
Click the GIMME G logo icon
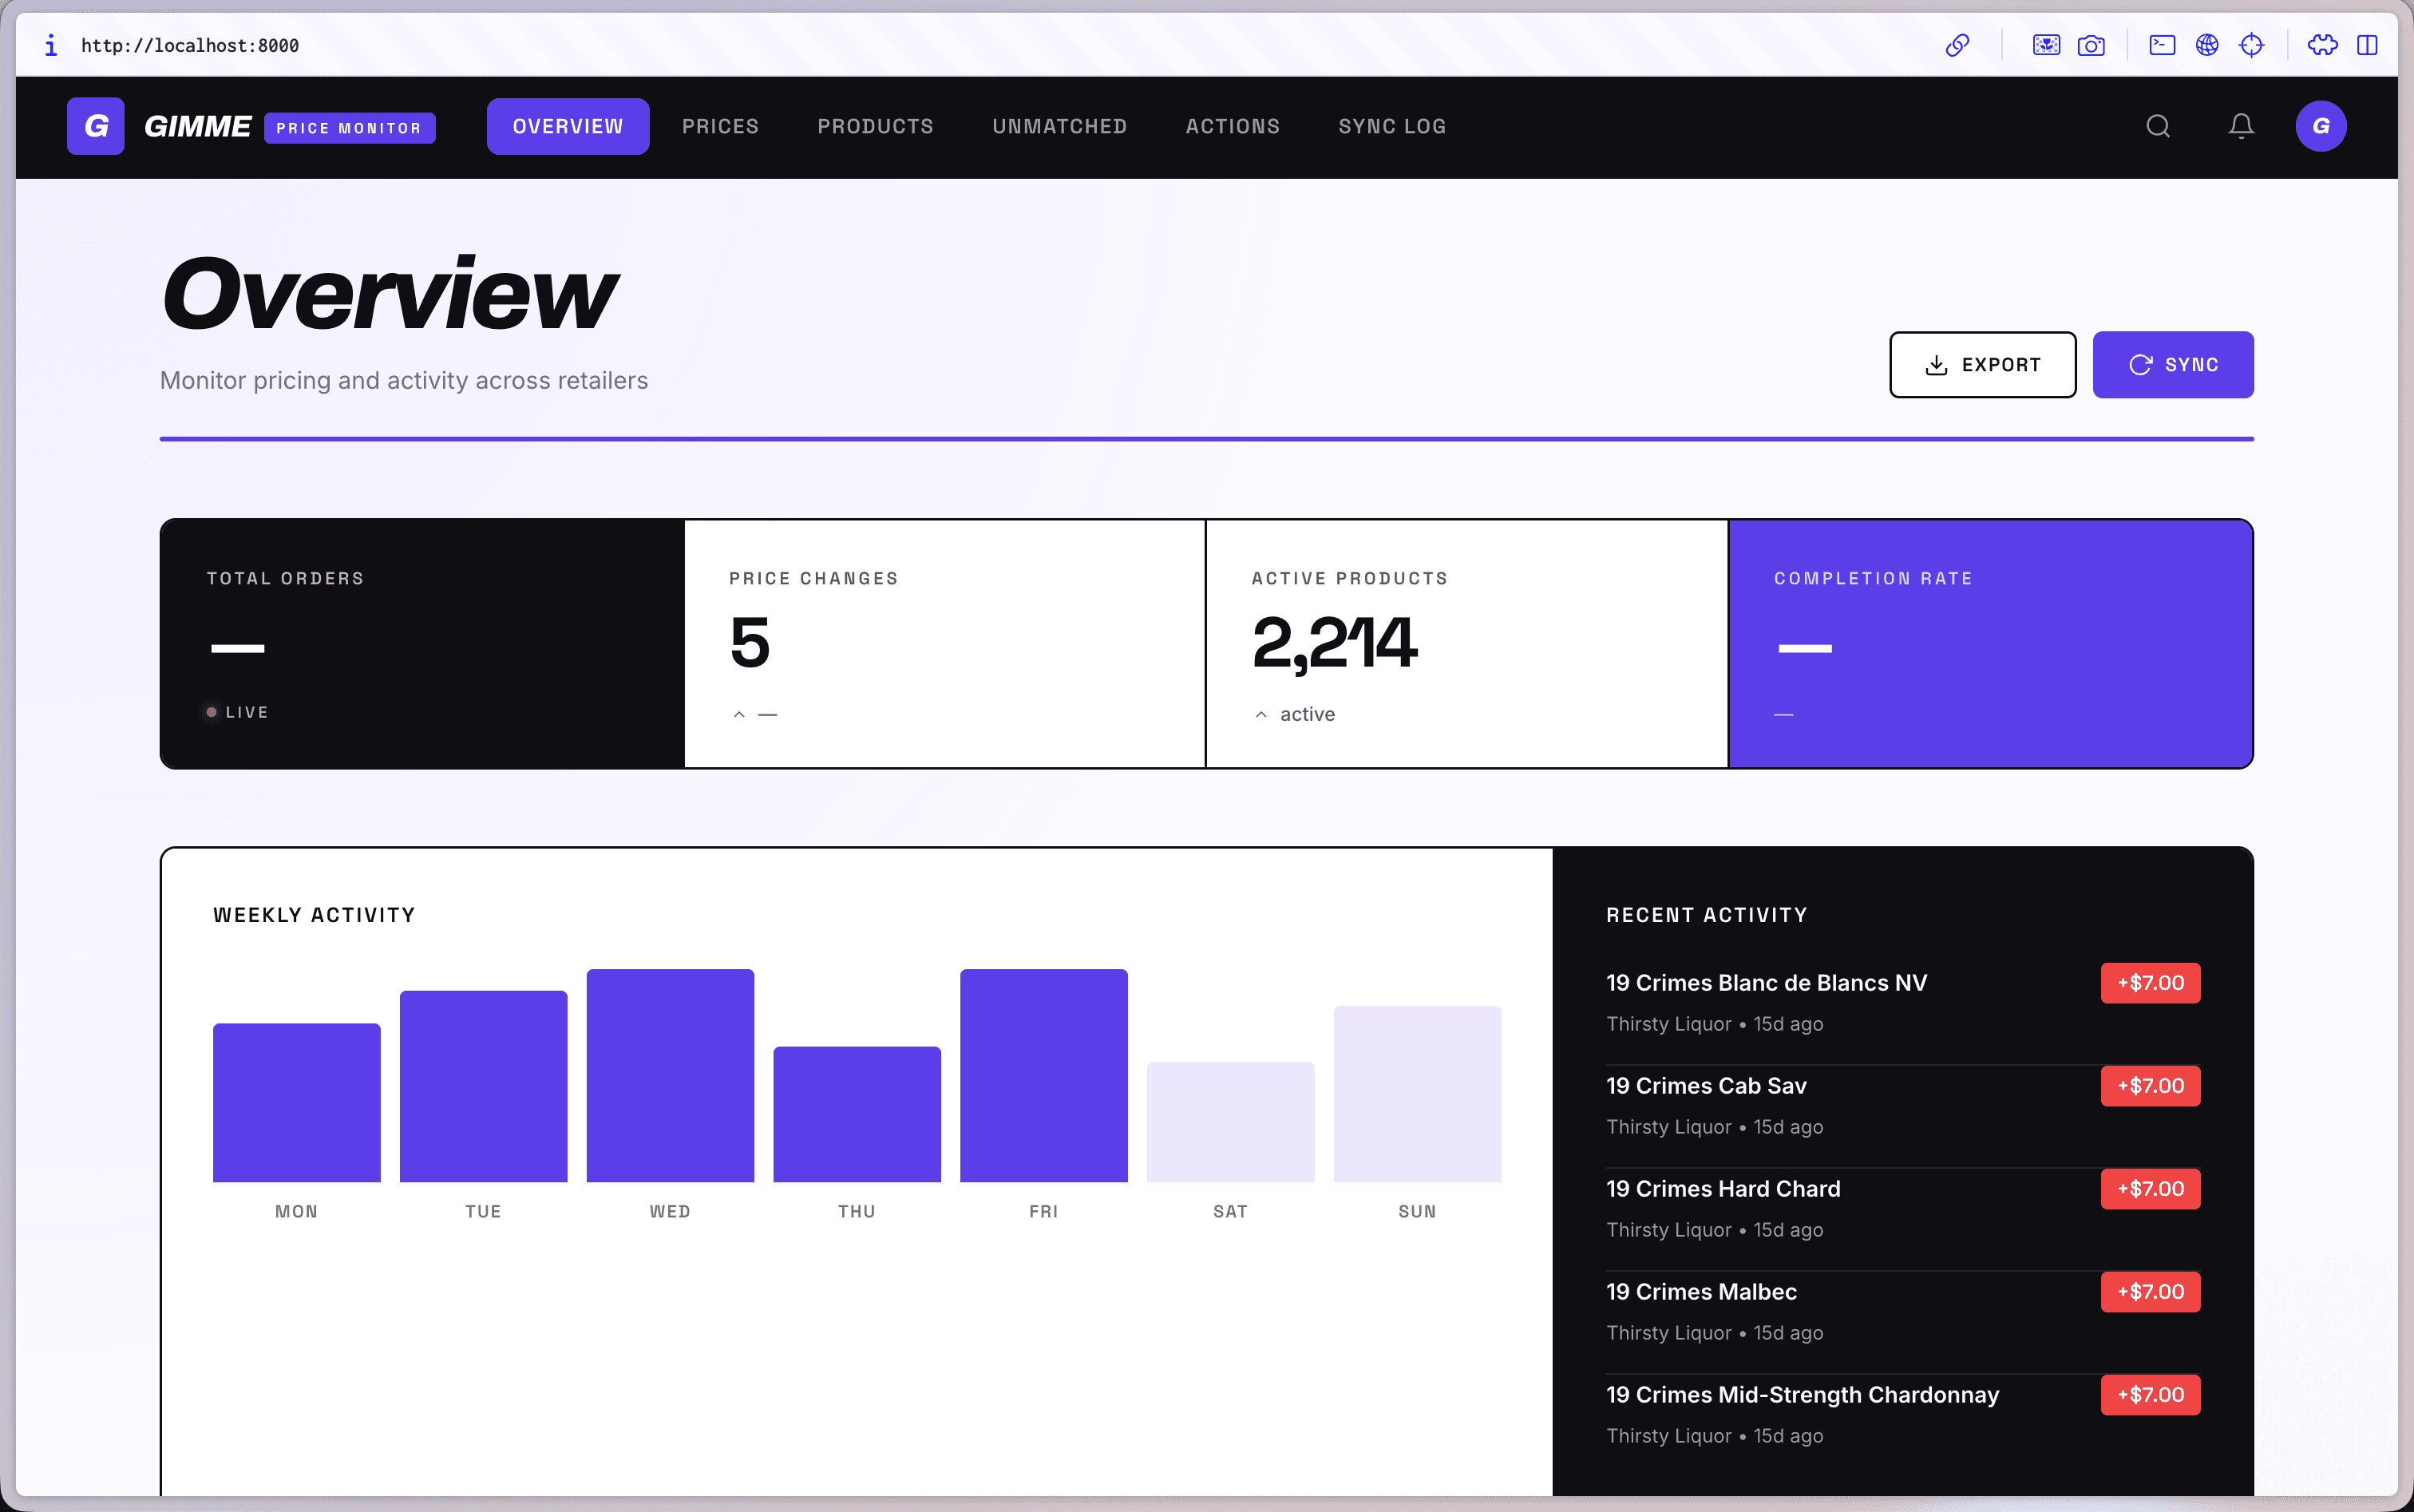tap(96, 126)
